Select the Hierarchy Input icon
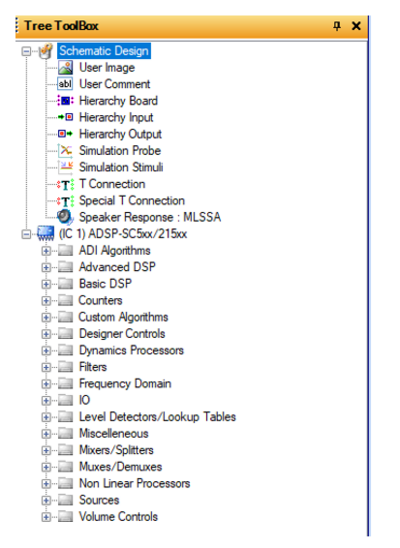This screenshot has width=400, height=548. click(65, 117)
